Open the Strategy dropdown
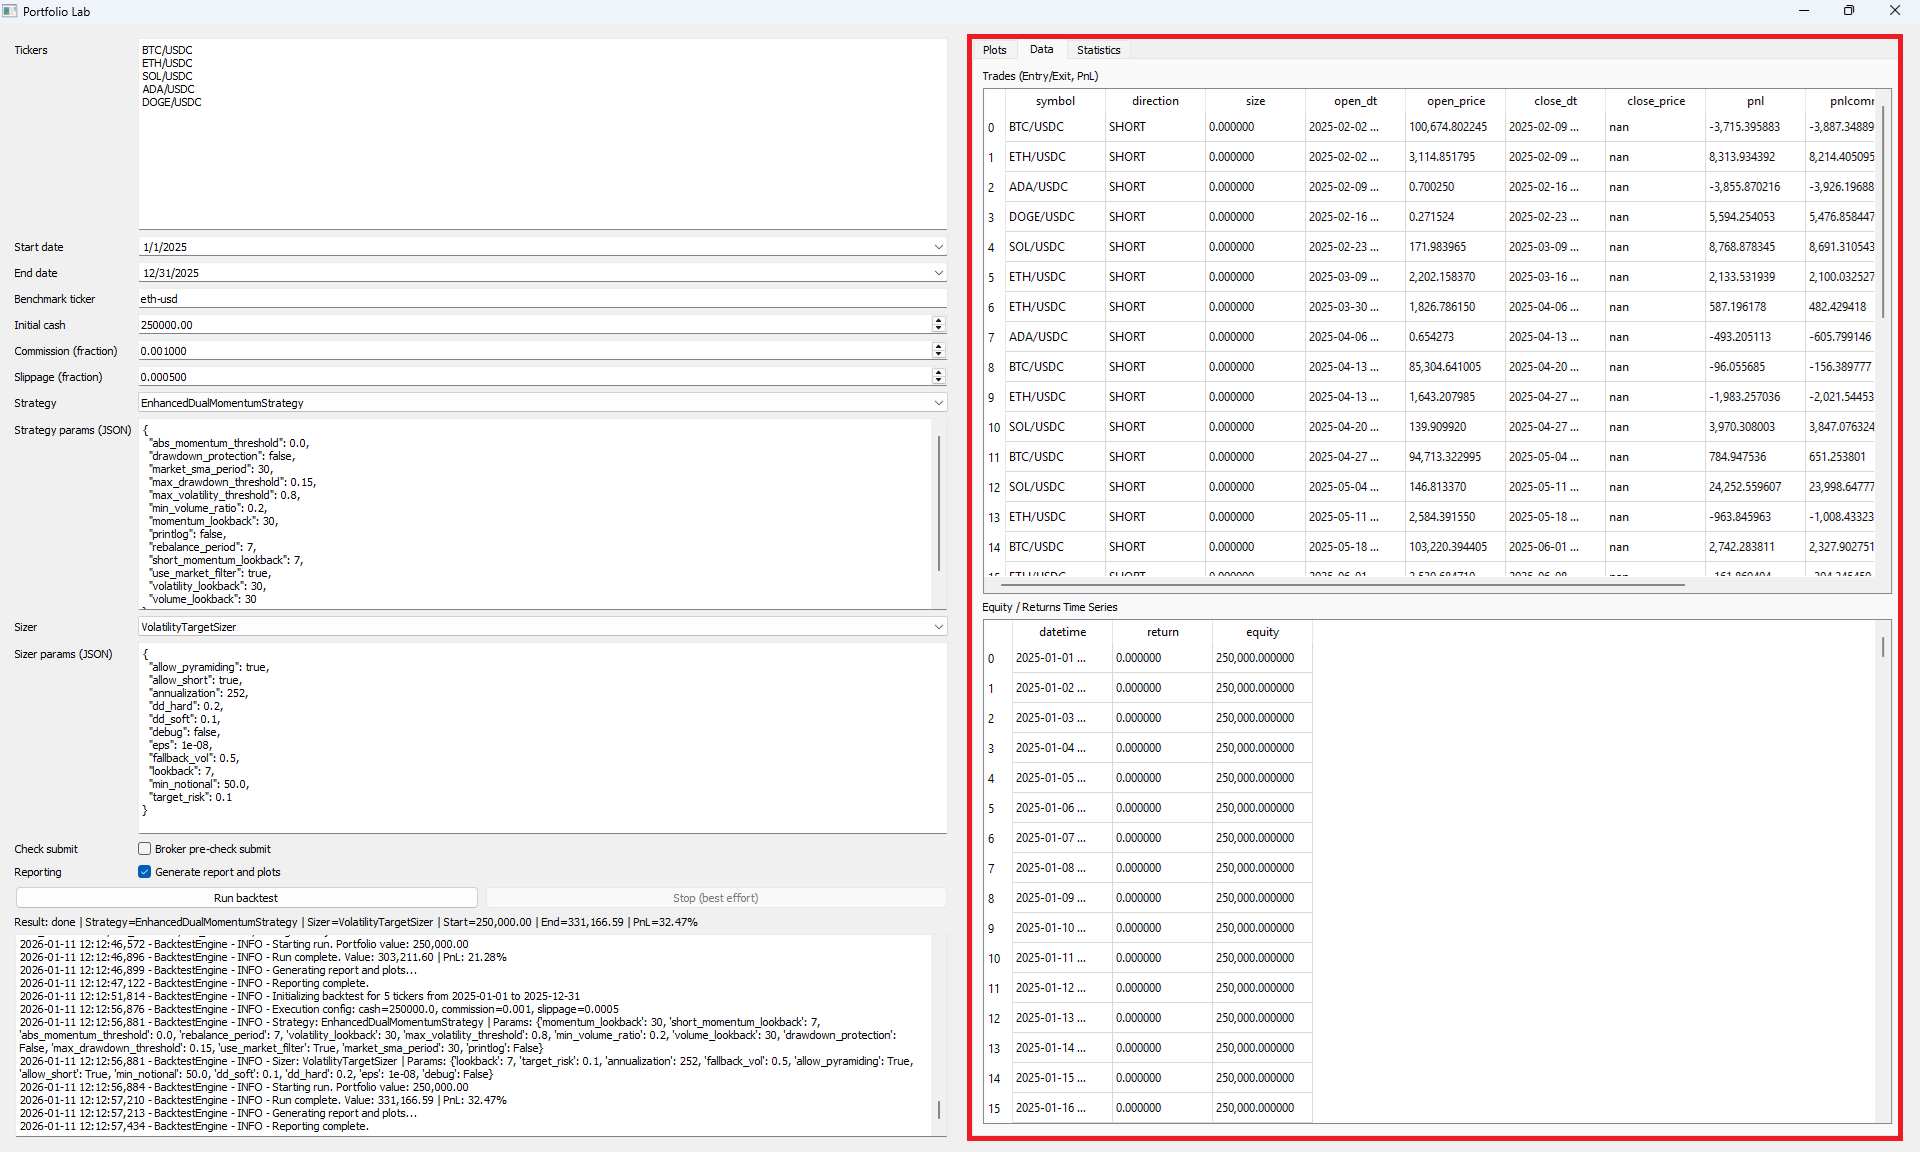1920x1152 pixels. coord(938,402)
